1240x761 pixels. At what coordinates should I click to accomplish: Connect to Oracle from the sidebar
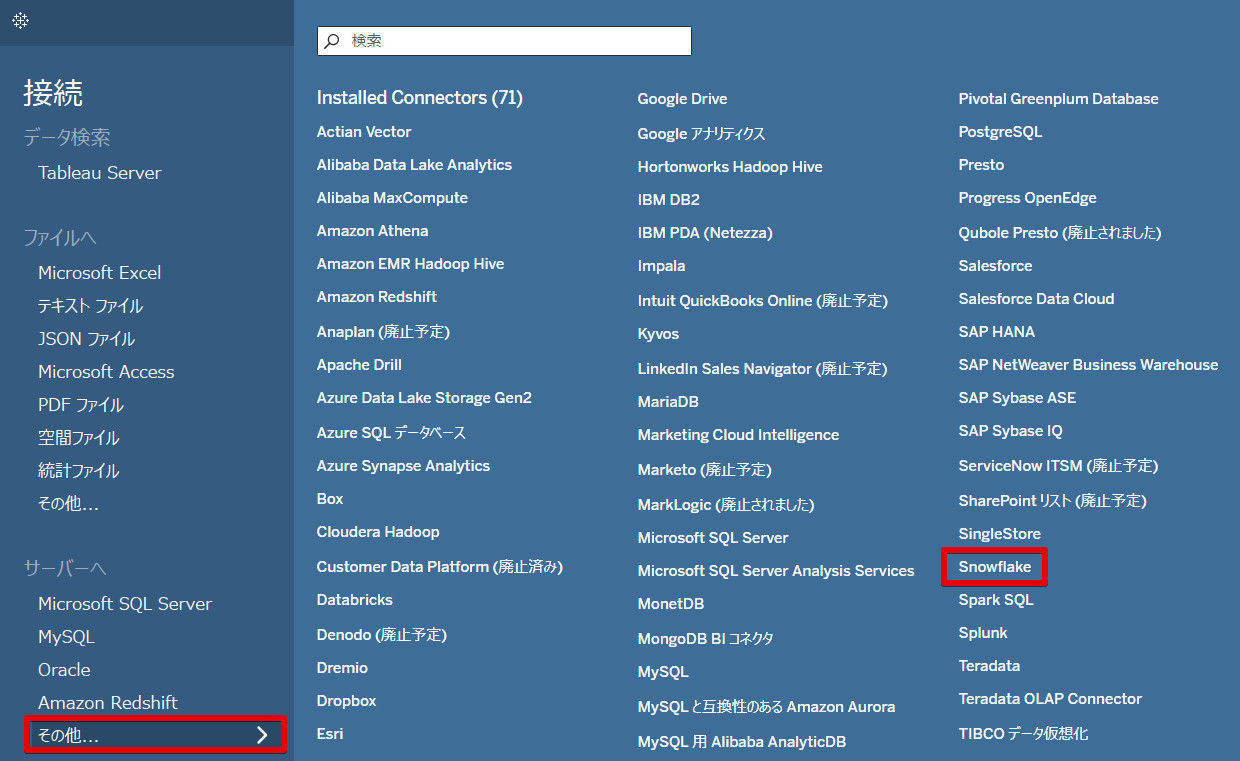(x=64, y=670)
